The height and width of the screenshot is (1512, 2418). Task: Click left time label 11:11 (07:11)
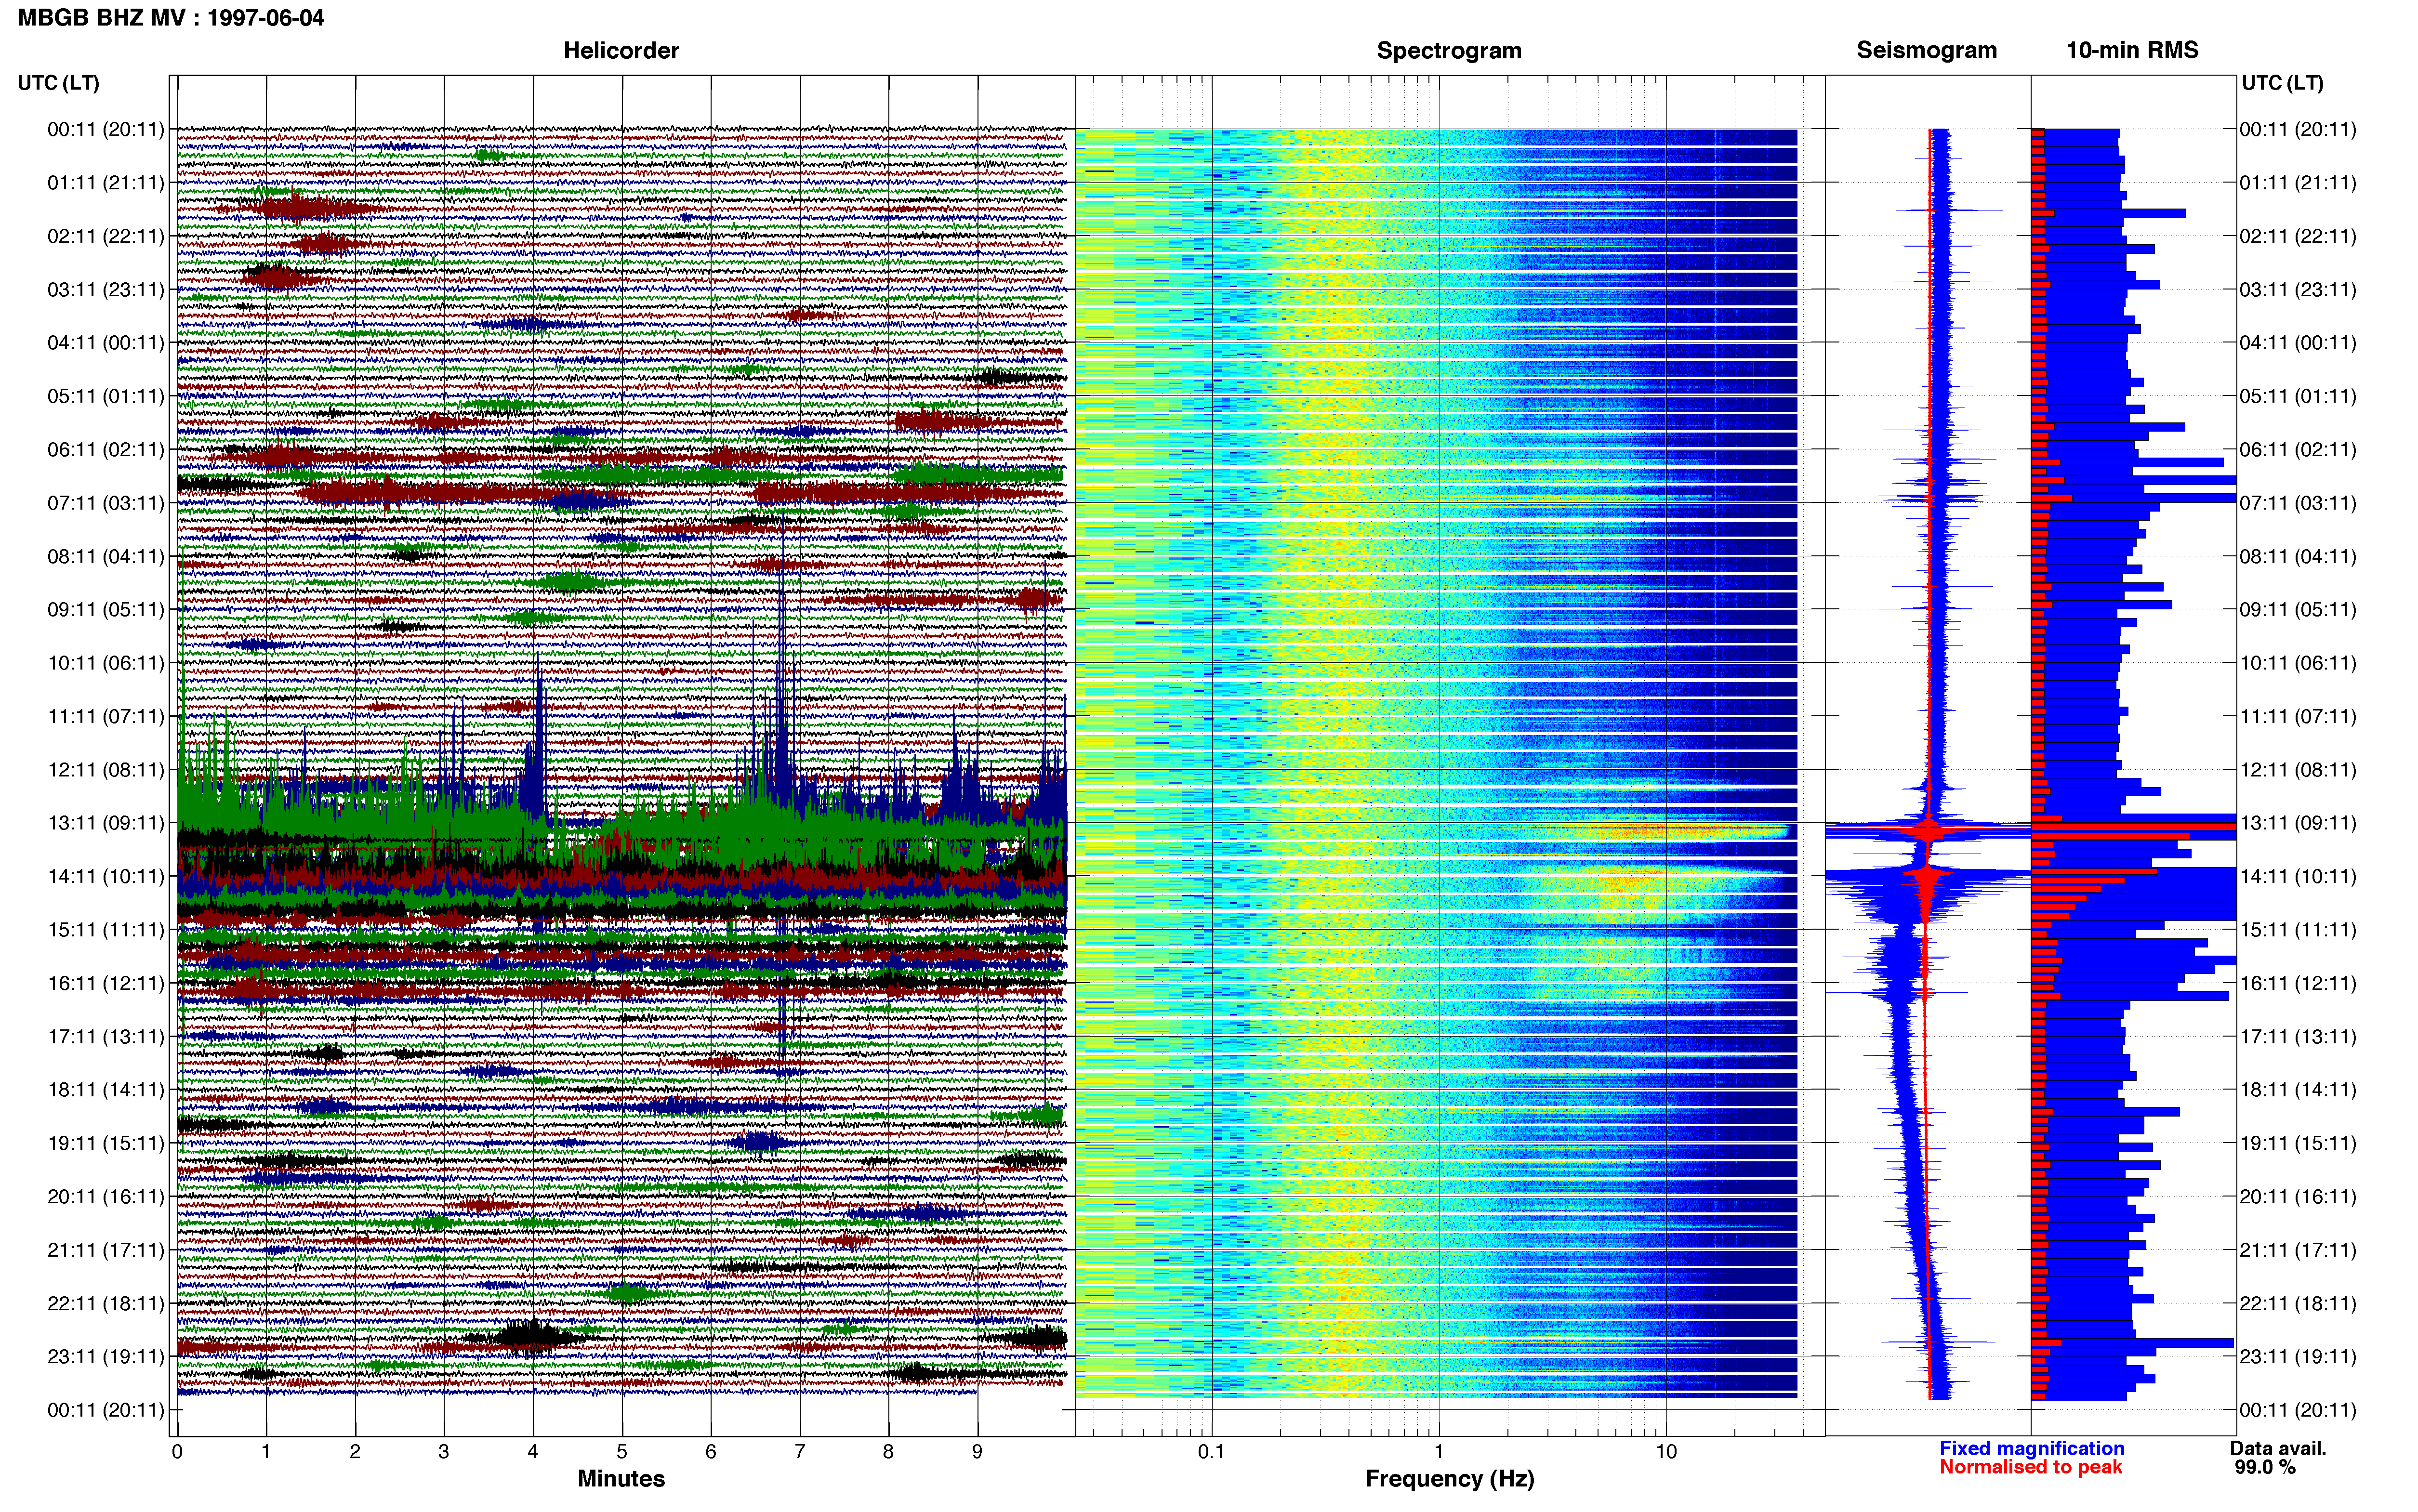pyautogui.click(x=106, y=716)
